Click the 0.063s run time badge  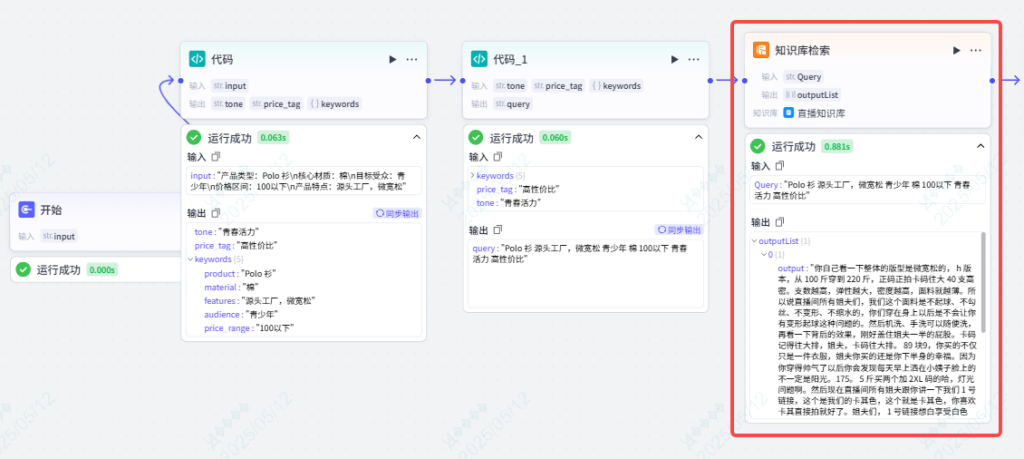click(x=272, y=138)
